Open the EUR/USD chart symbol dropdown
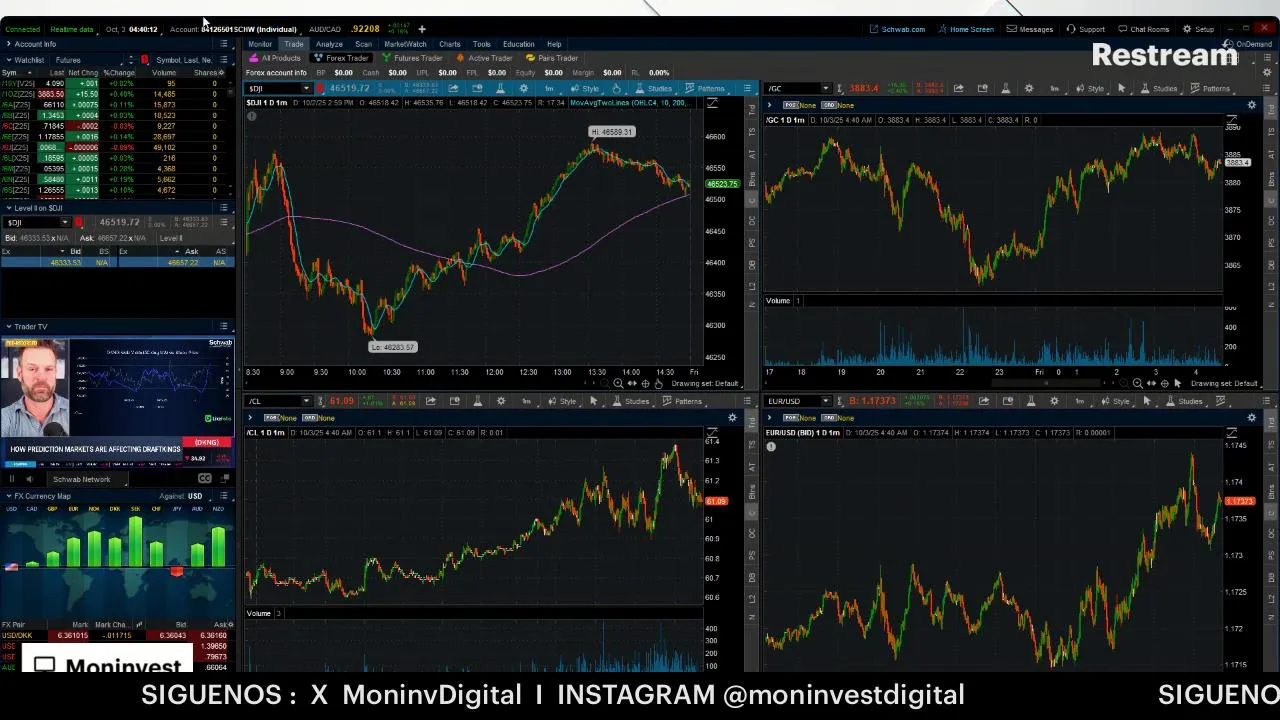1280x720 pixels. [826, 401]
